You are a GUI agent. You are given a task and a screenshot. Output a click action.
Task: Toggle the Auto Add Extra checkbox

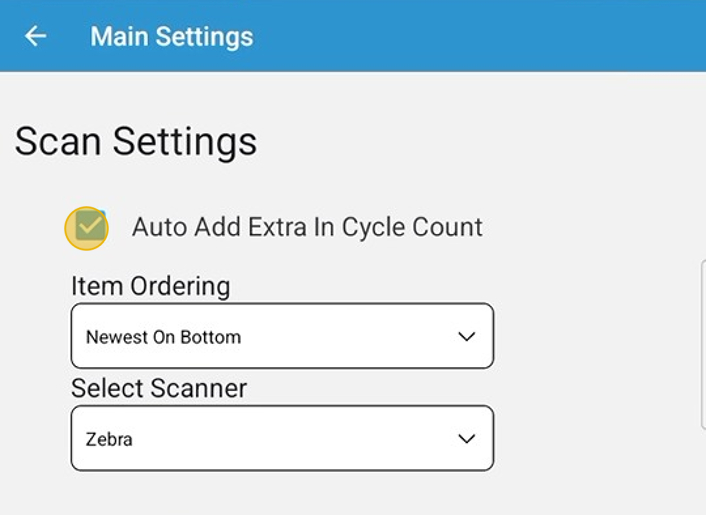click(x=88, y=228)
